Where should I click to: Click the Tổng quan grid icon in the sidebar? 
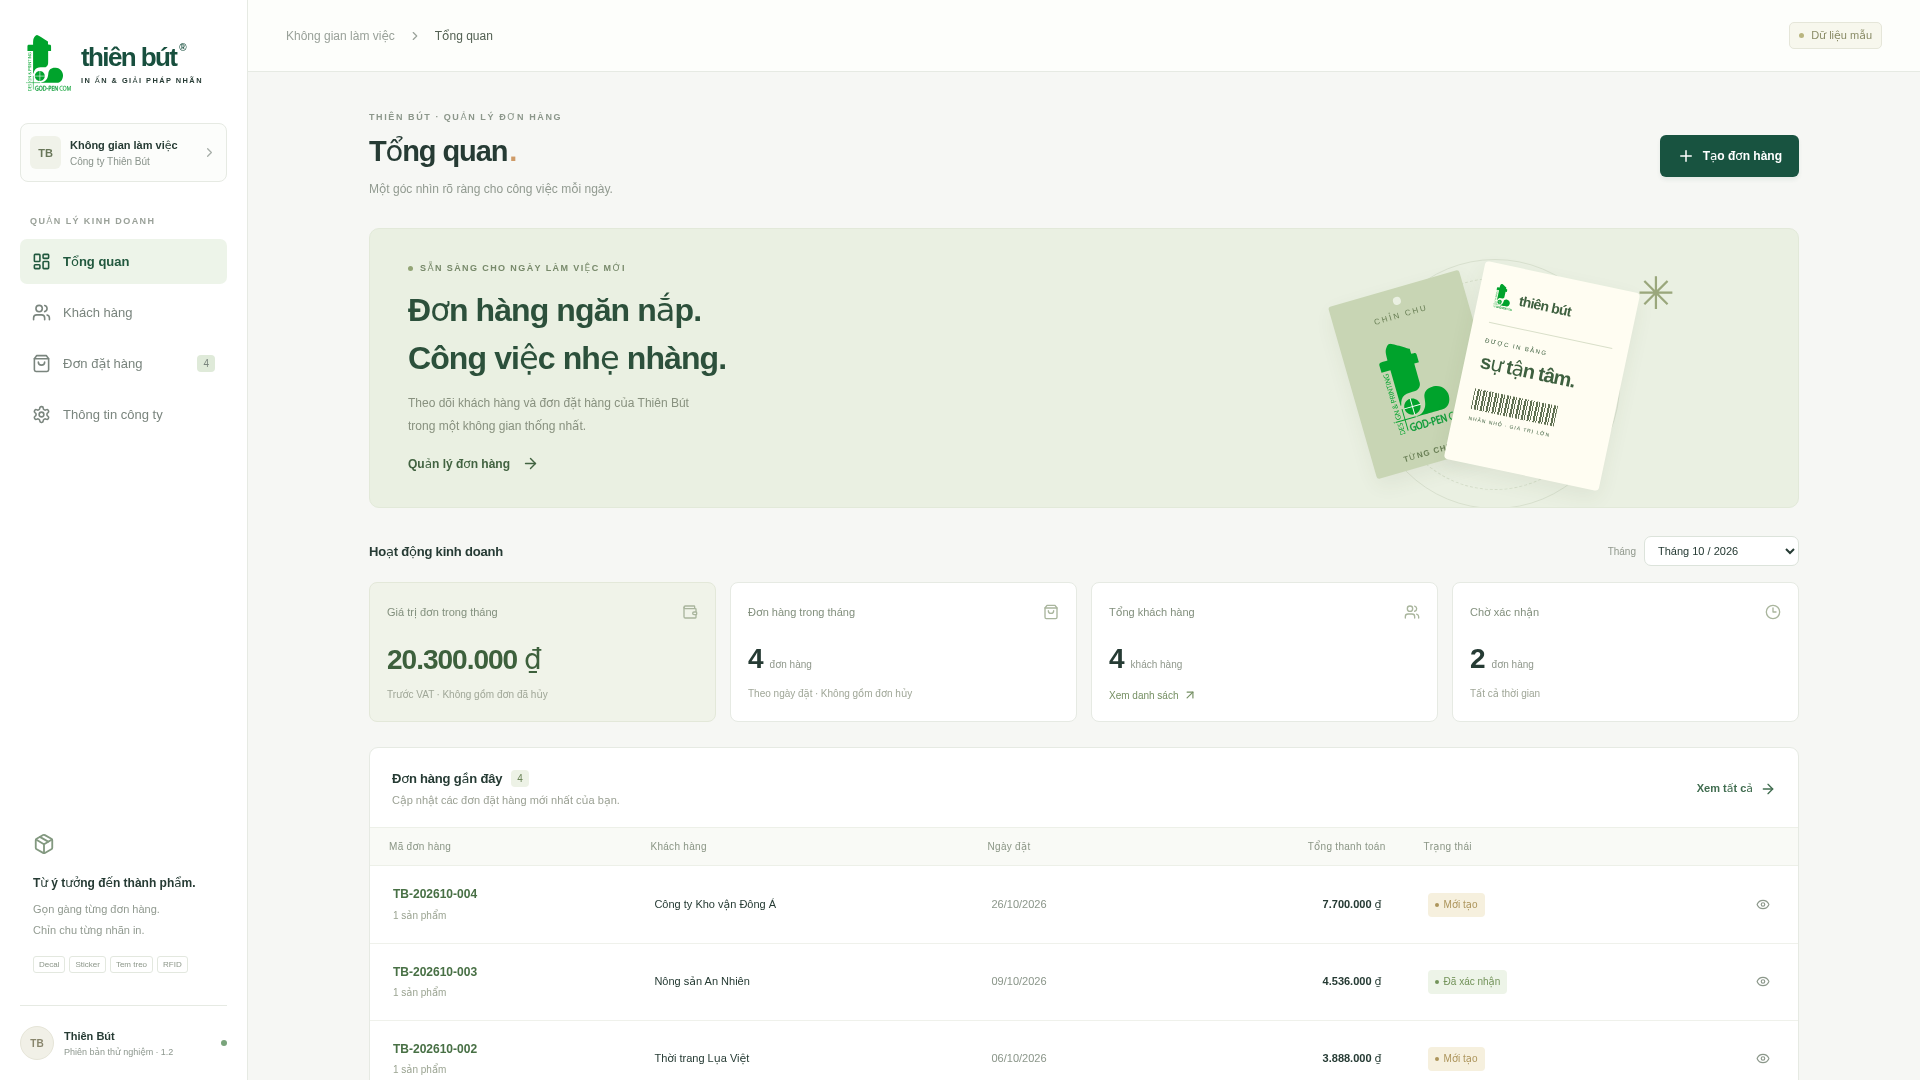coord(41,262)
